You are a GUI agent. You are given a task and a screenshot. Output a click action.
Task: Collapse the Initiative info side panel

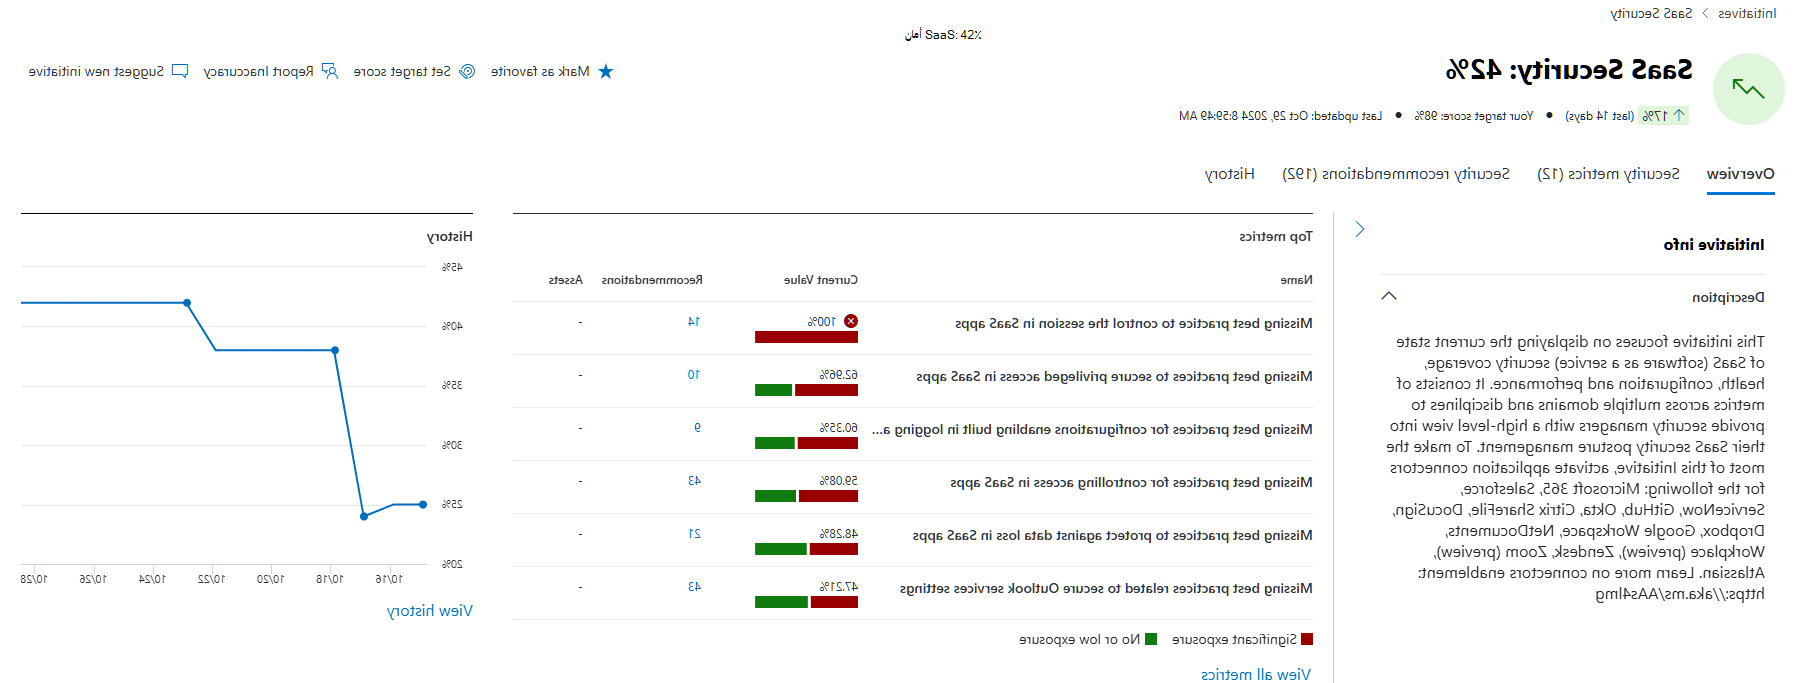coord(1360,229)
